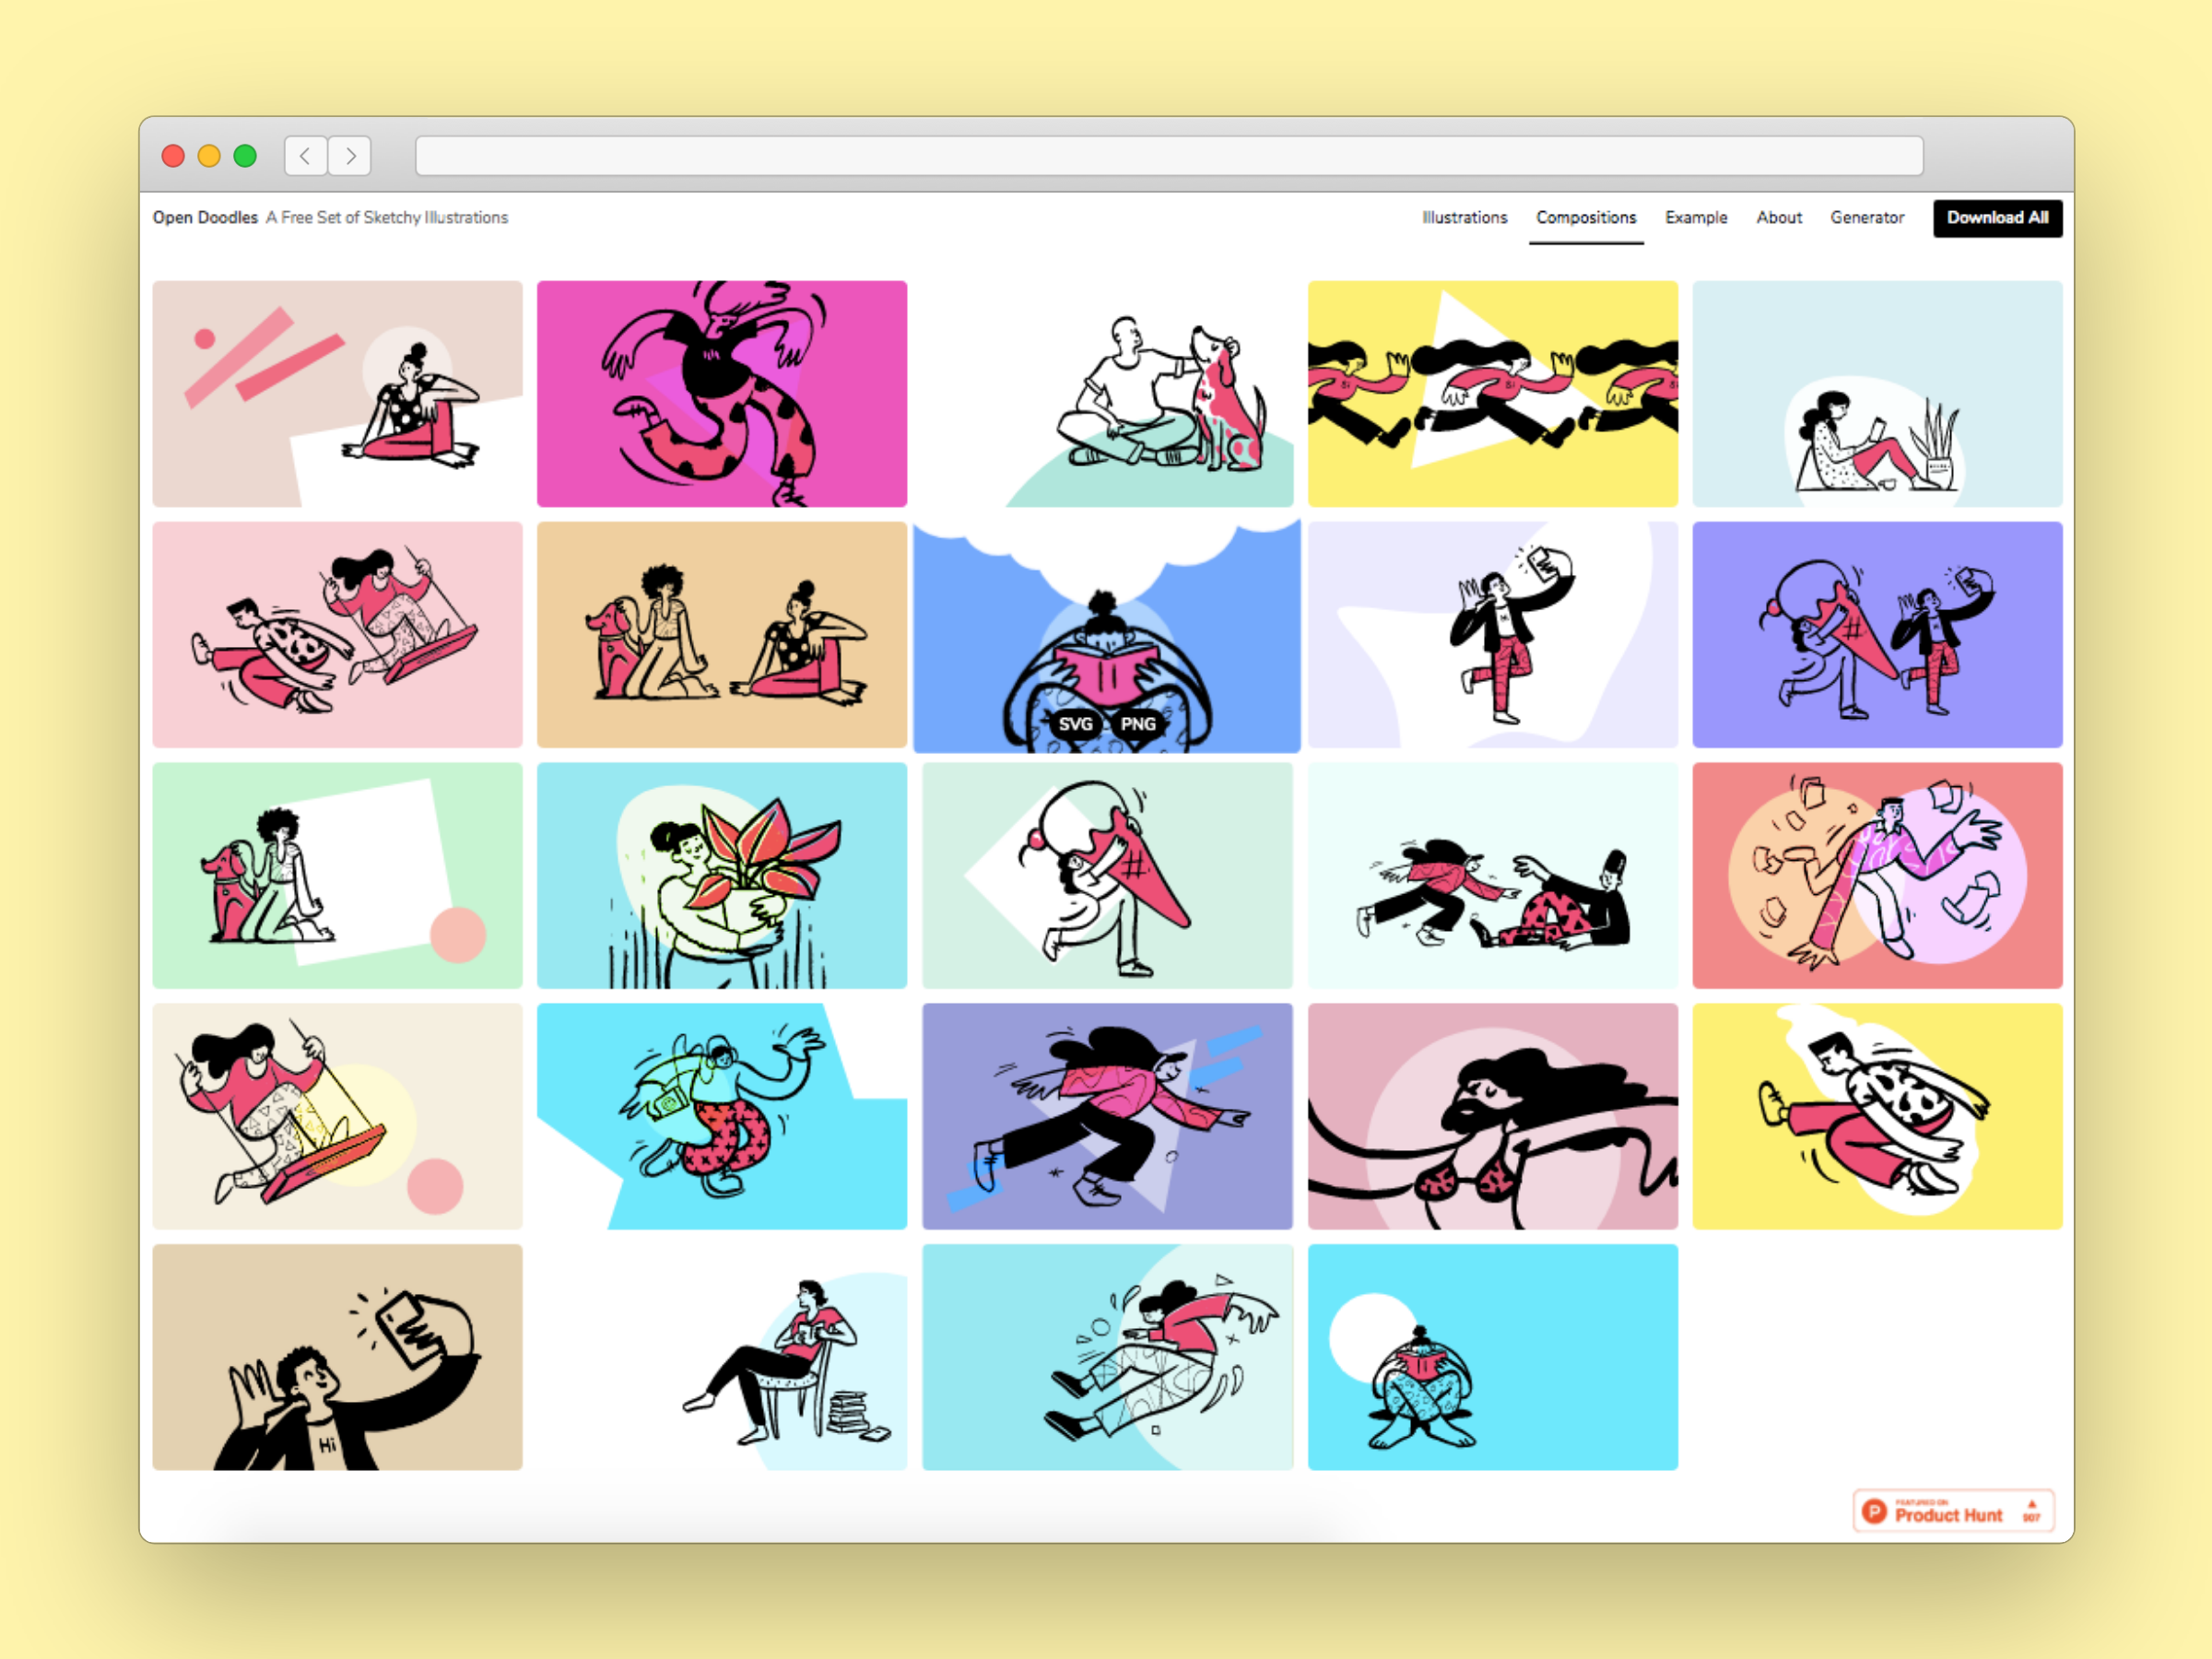2212x1659 pixels.
Task: Open the yellow running figures composition
Action: pyautogui.click(x=1493, y=394)
